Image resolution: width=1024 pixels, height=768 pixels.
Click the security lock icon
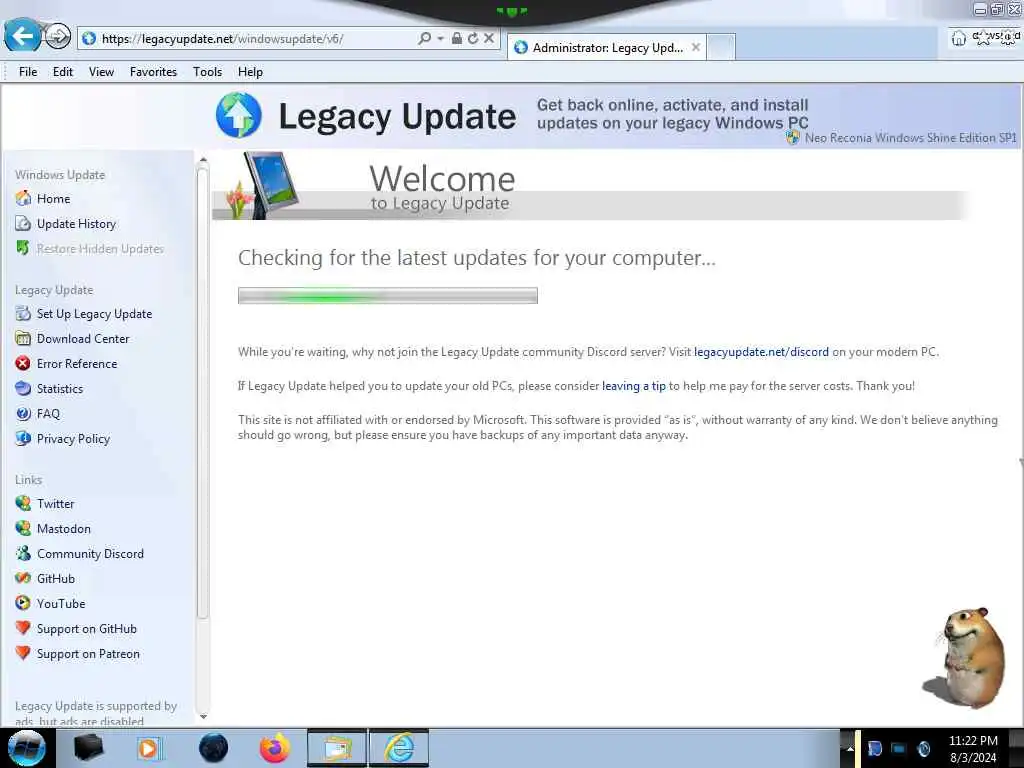(x=457, y=39)
